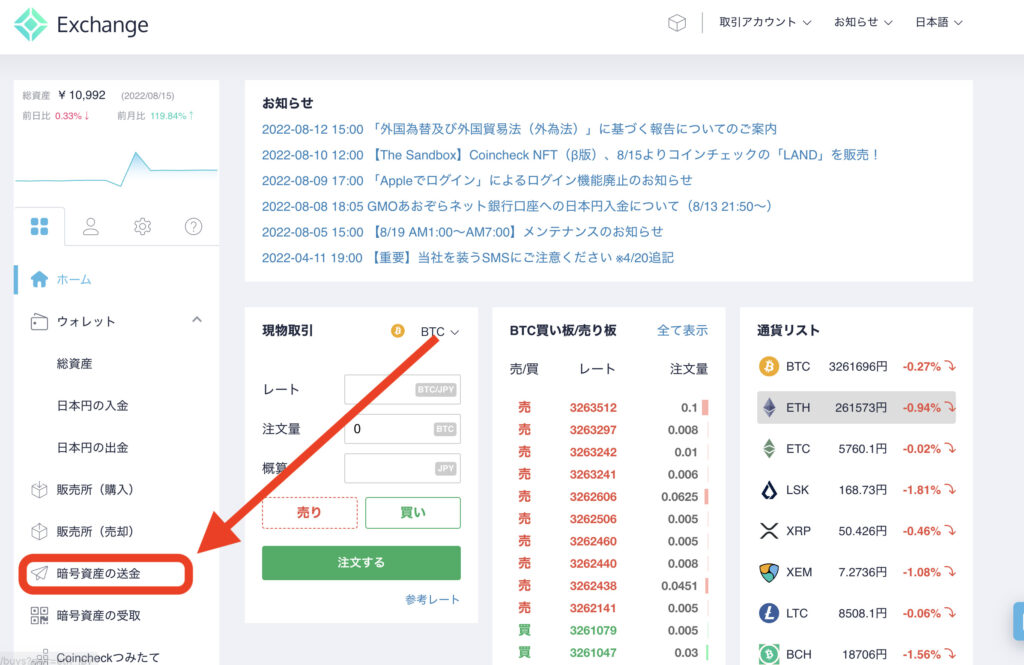
Task: Select the red 売り sell toggle
Action: (309, 512)
